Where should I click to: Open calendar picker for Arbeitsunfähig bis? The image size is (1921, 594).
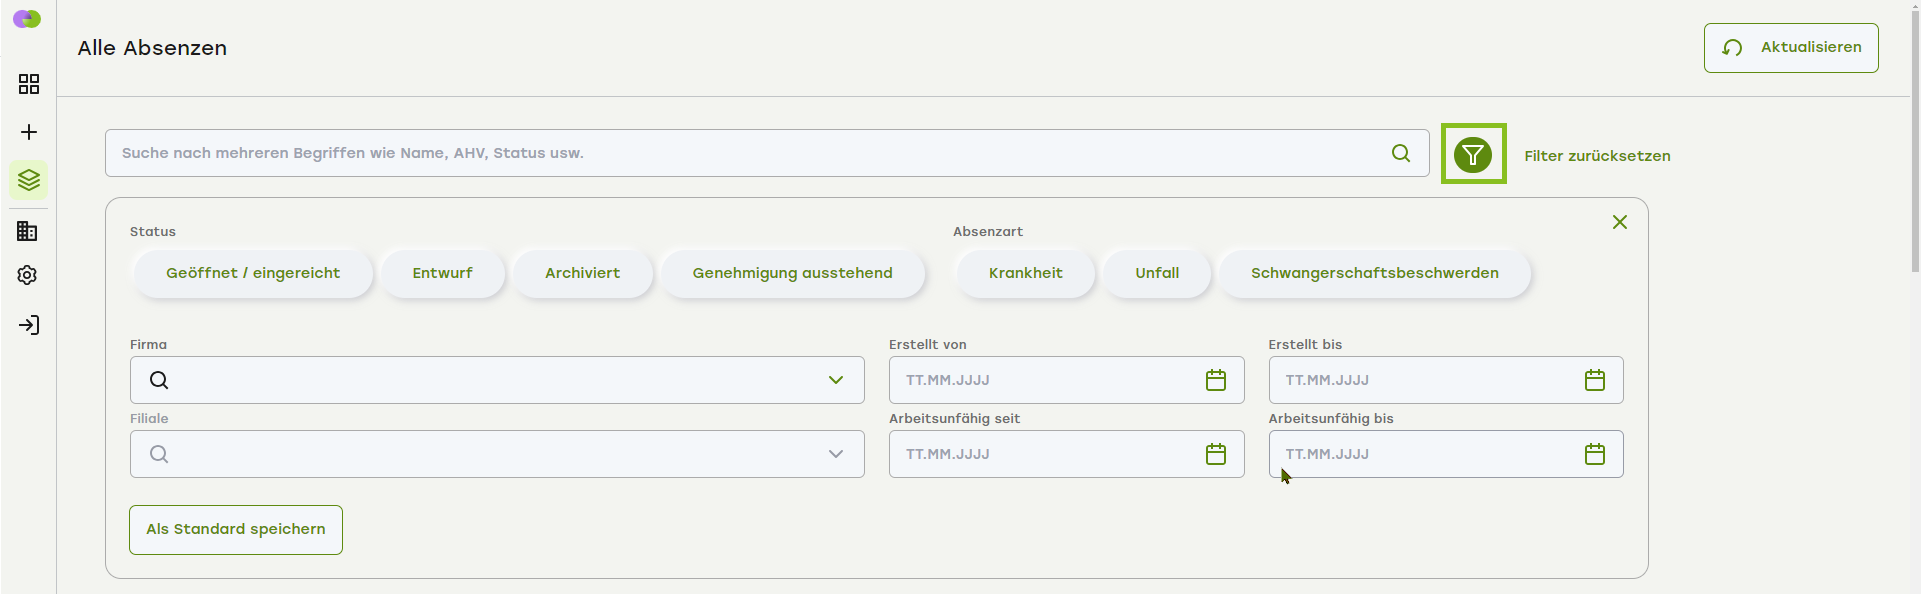click(x=1594, y=454)
